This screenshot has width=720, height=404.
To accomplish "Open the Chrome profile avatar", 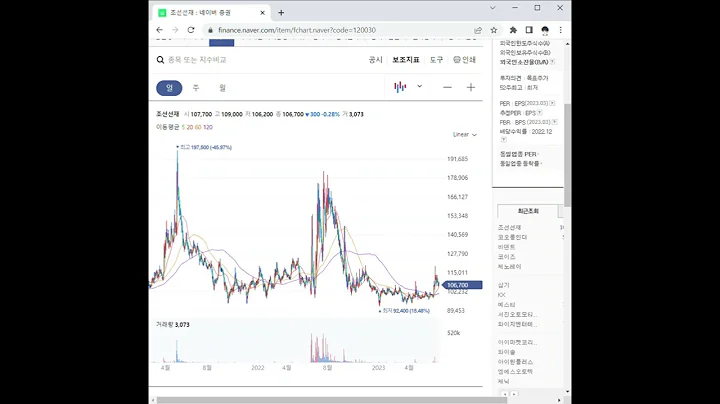I will pos(545,30).
